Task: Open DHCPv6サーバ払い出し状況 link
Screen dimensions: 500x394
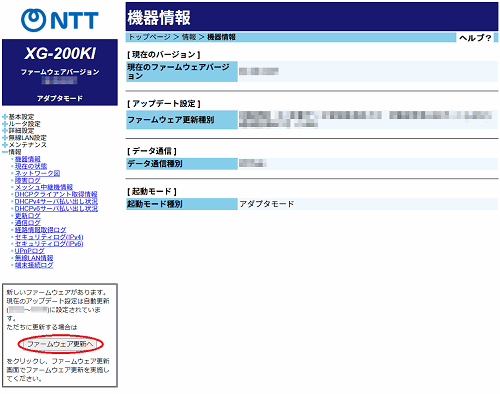Action: 56,208
